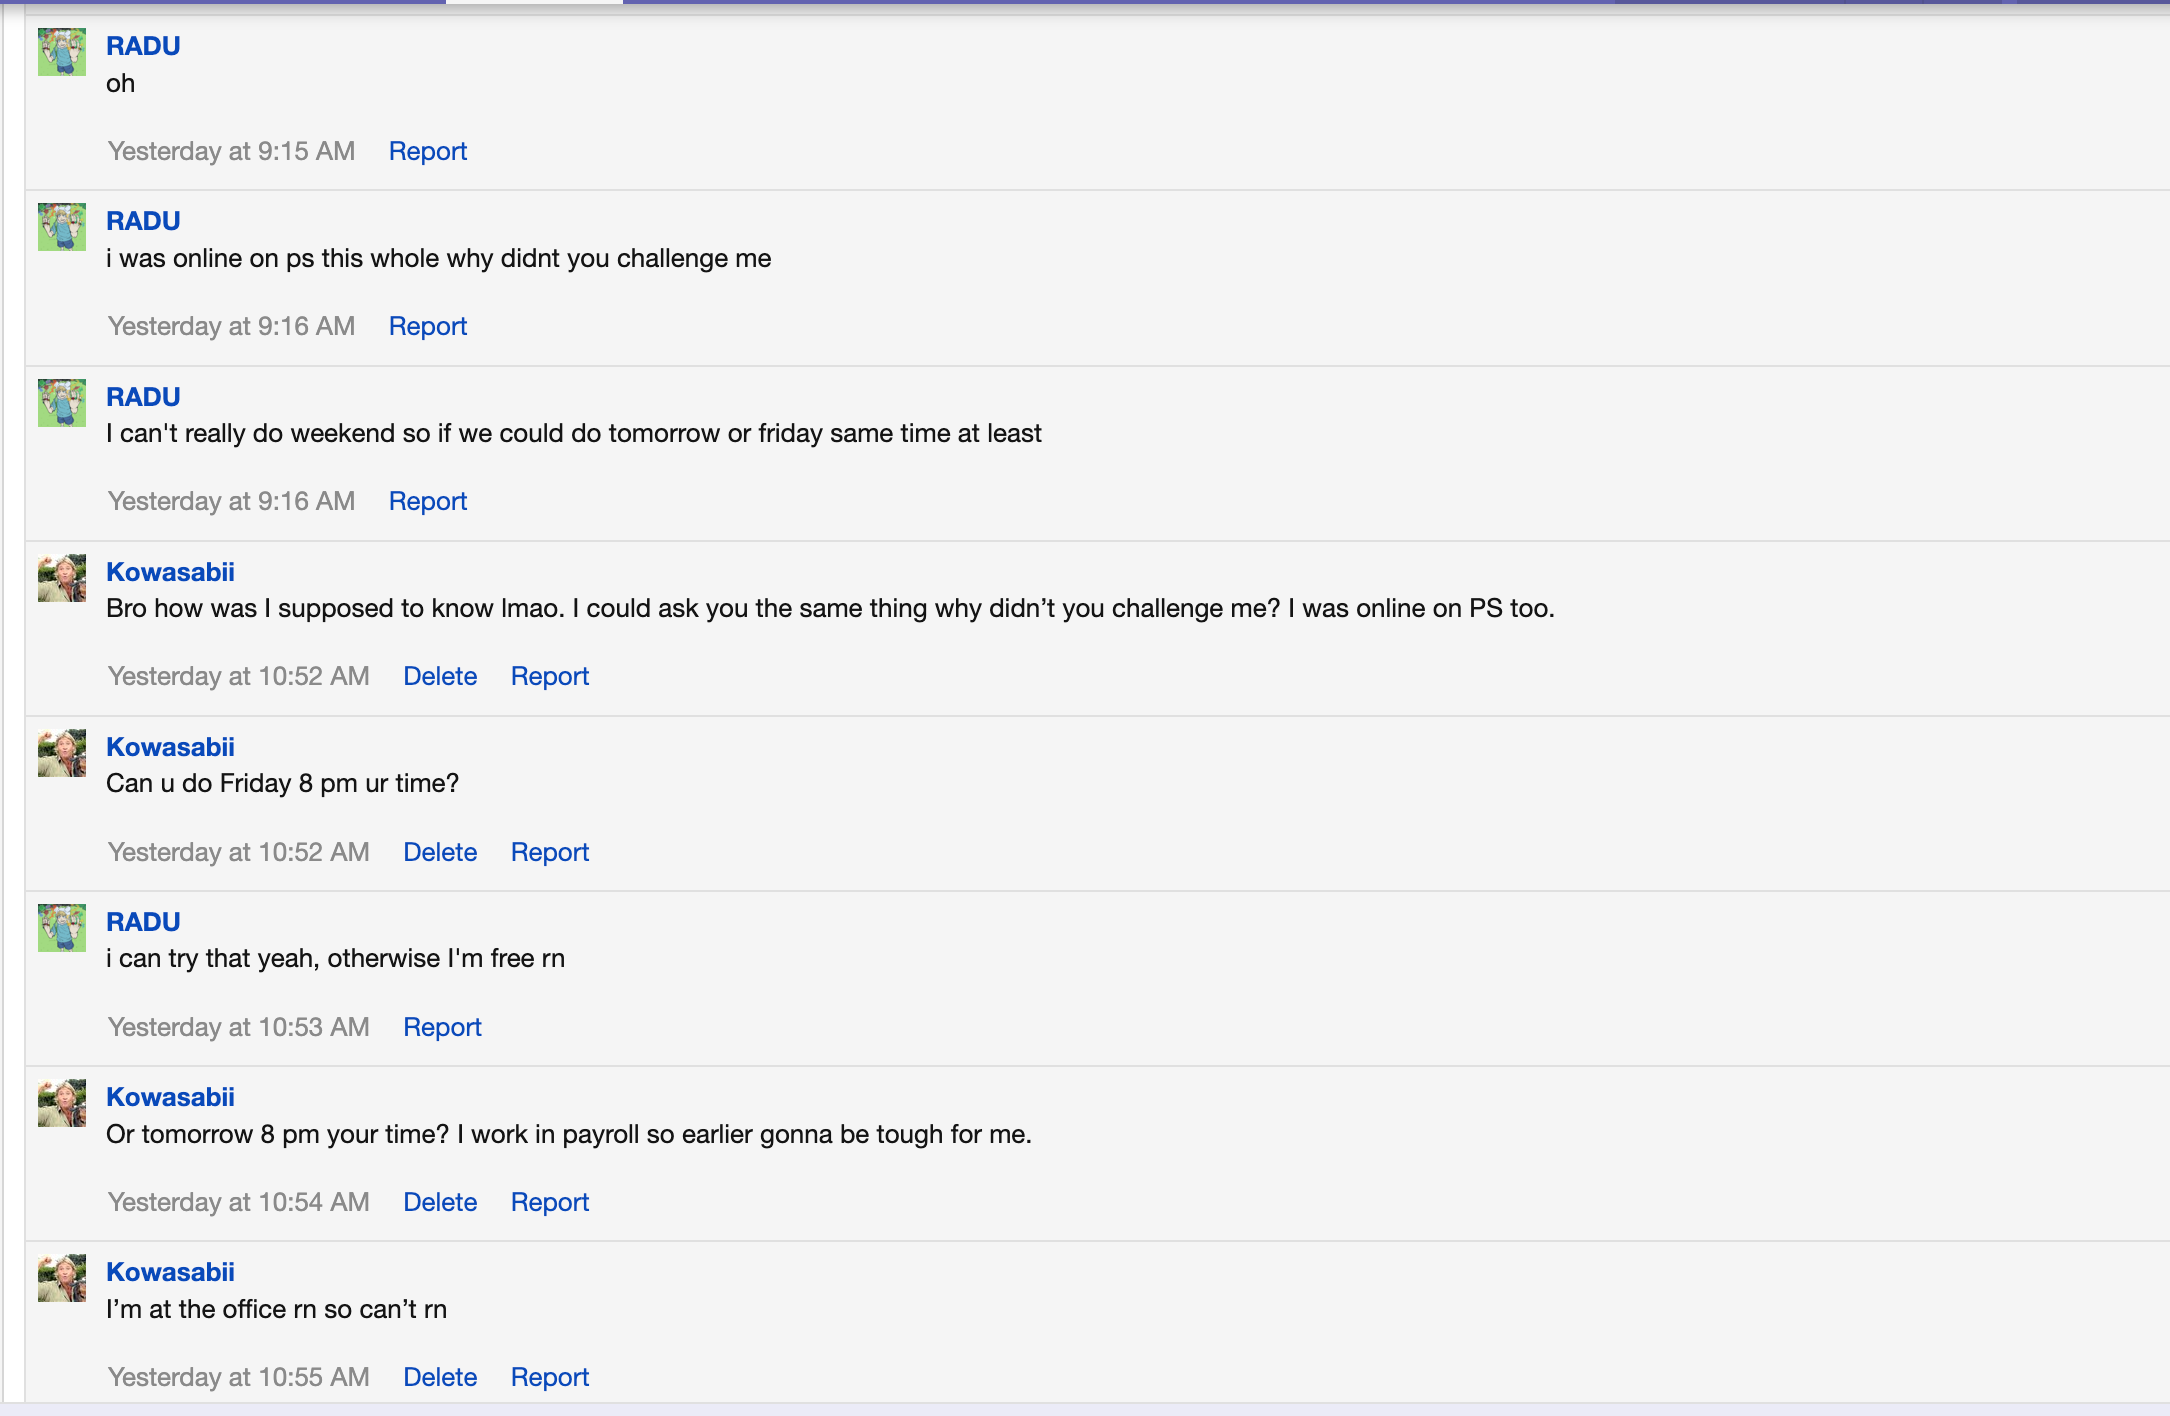
Task: Report the 'why didnt you challenge me' message
Action: (428, 326)
